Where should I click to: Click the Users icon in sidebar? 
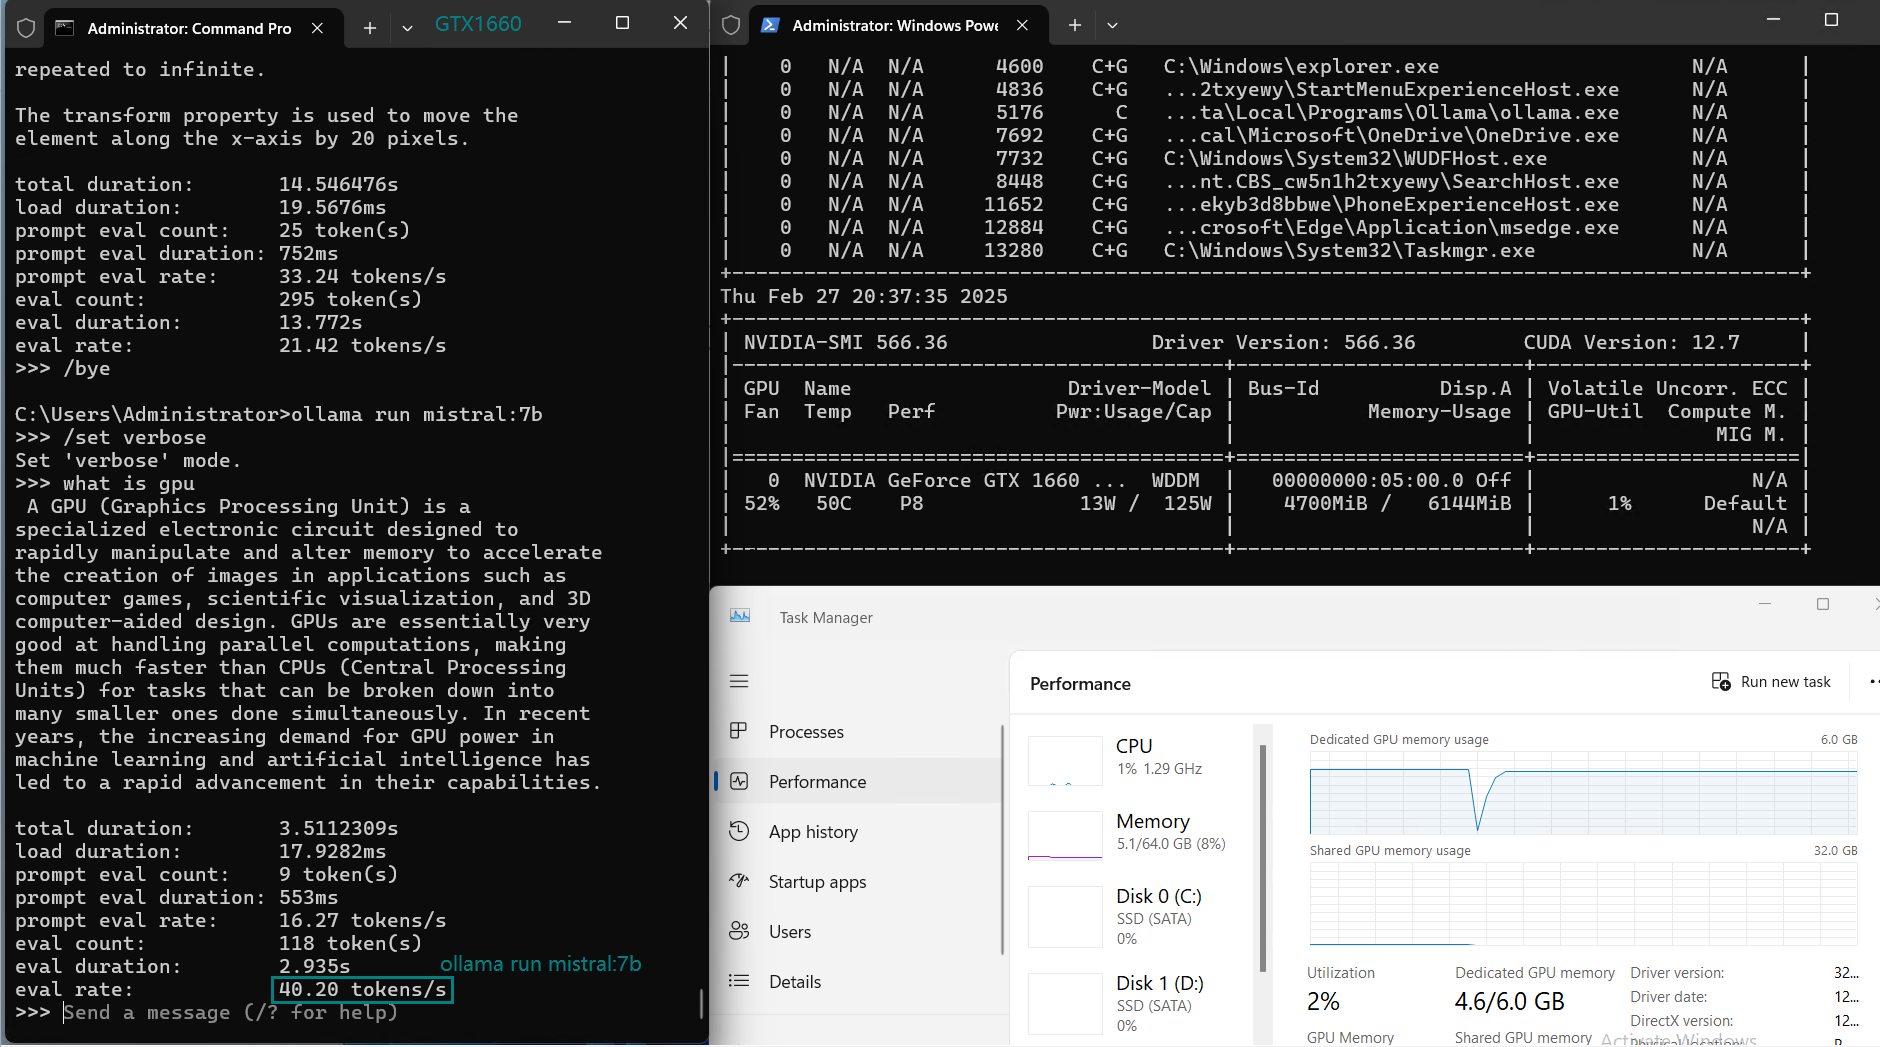[x=739, y=931]
